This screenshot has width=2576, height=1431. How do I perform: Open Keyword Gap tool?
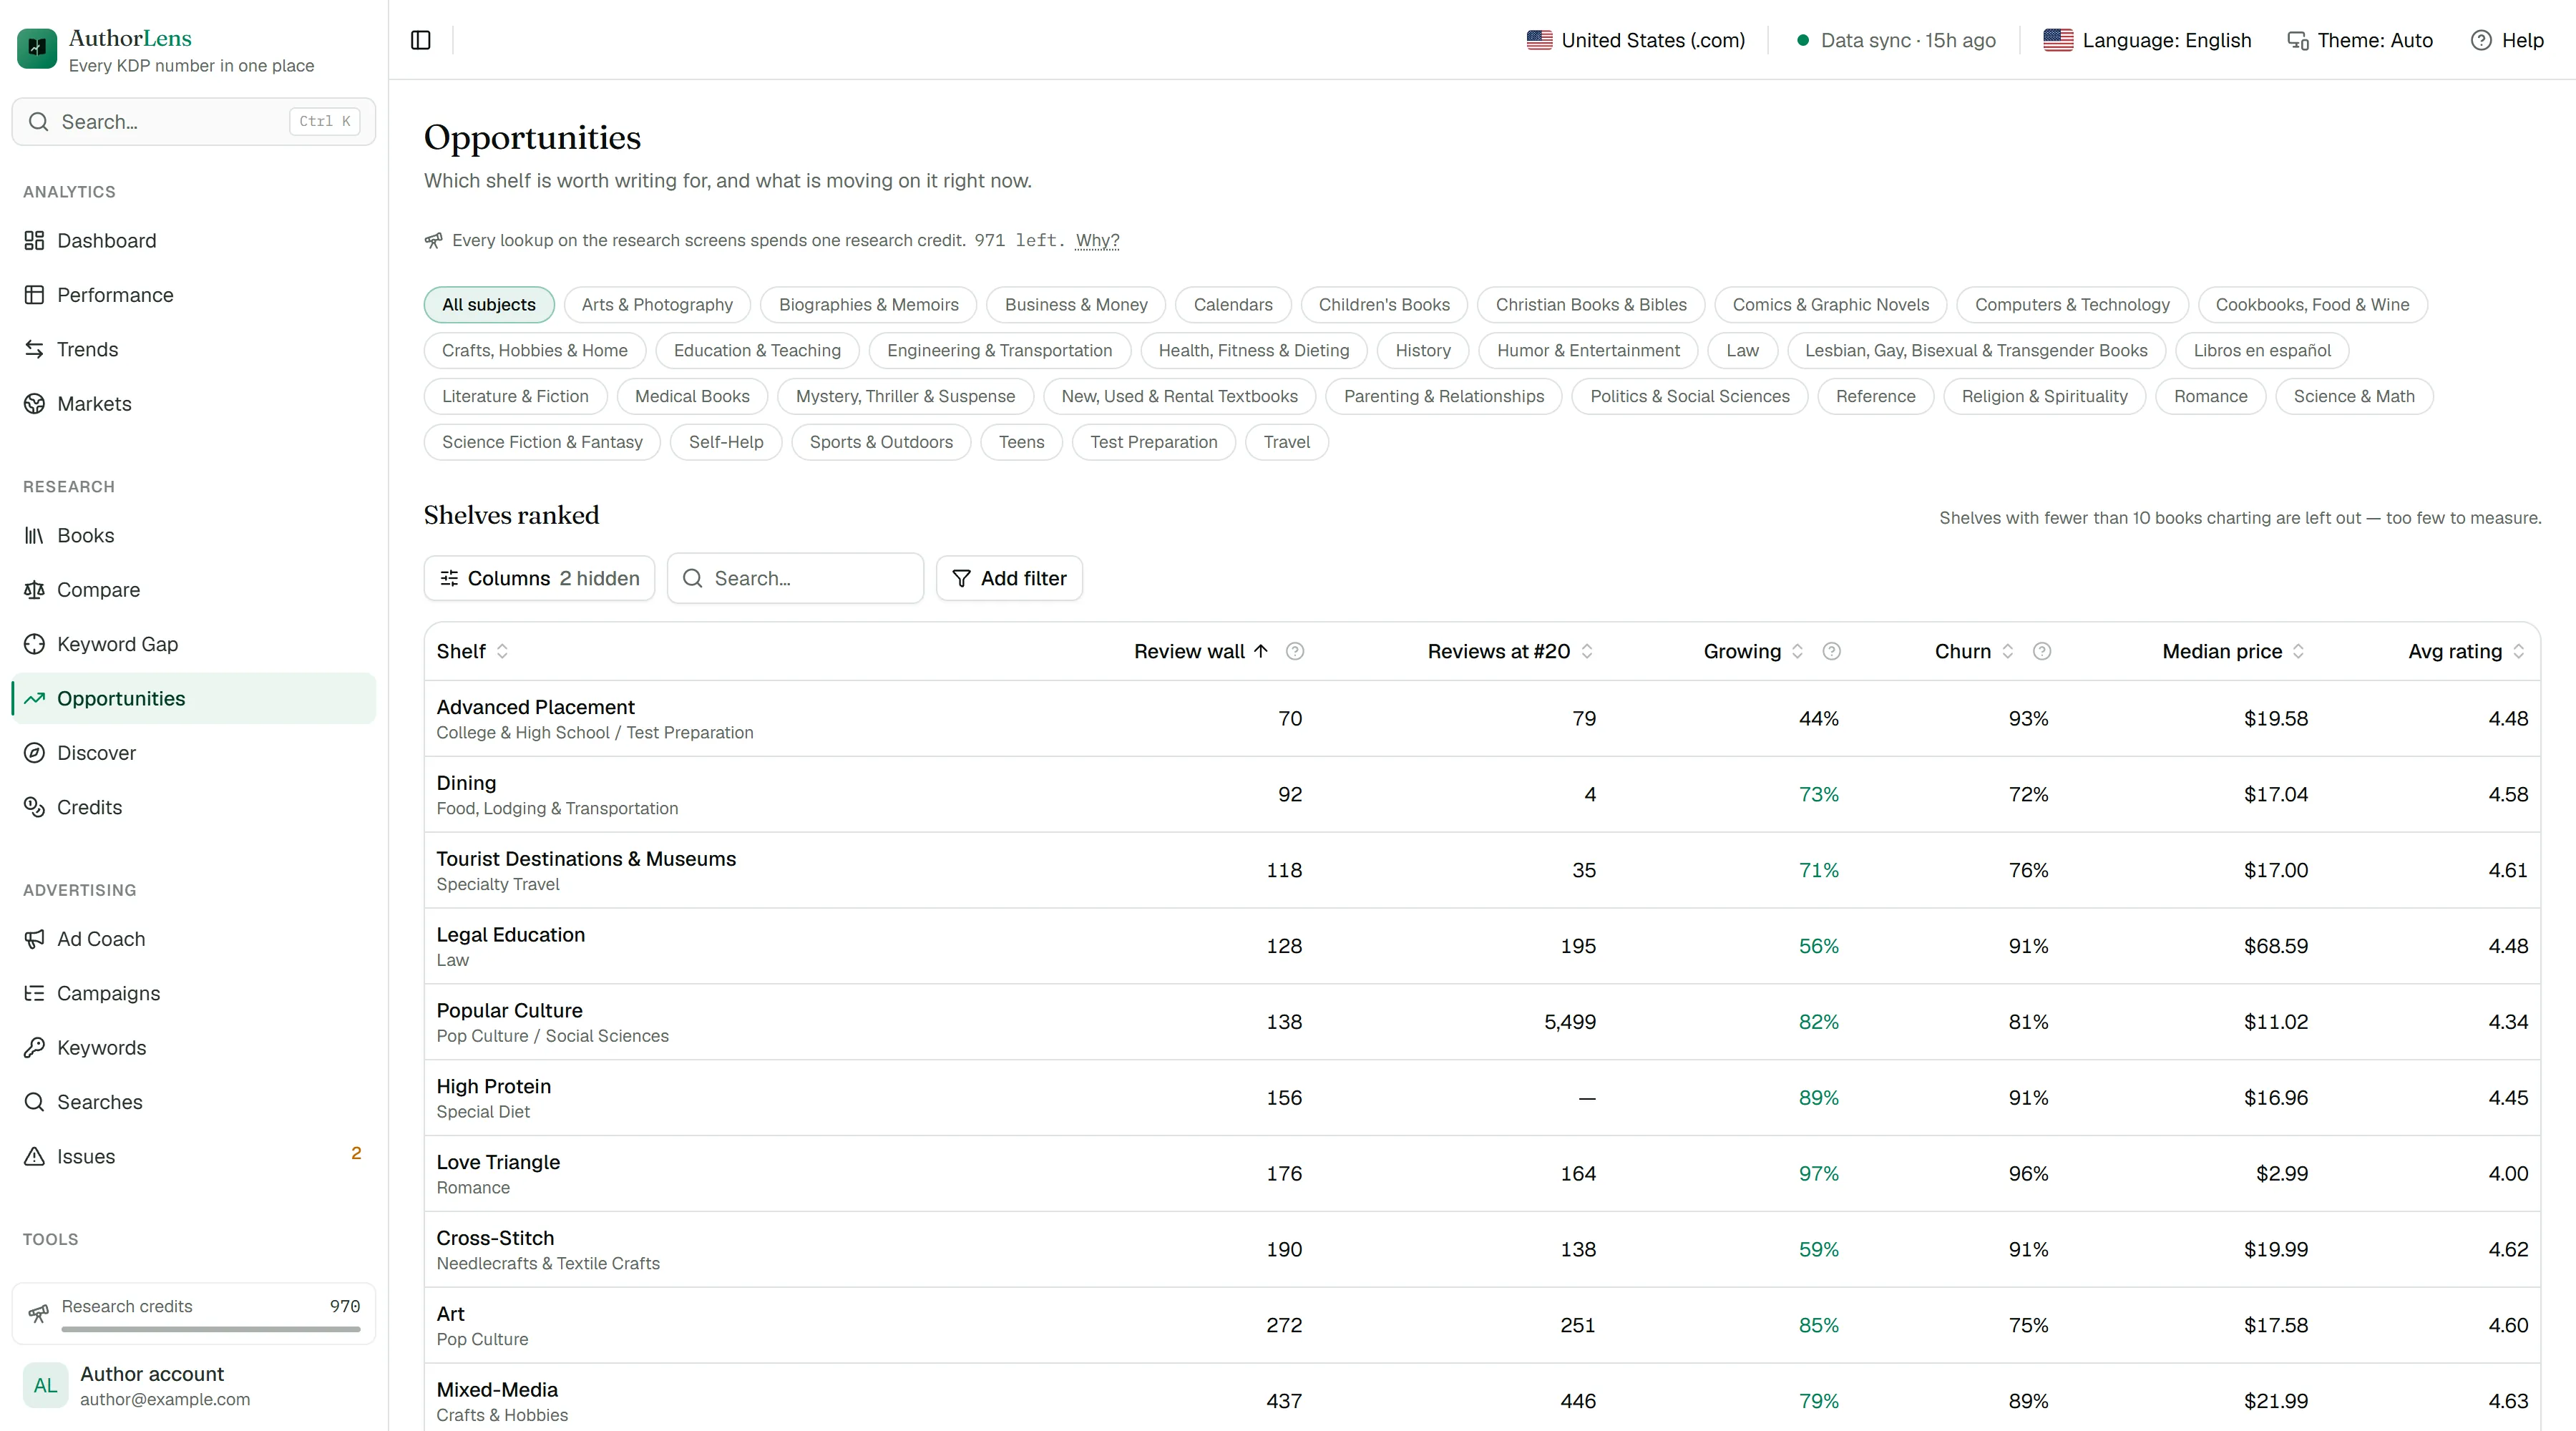coord(194,644)
